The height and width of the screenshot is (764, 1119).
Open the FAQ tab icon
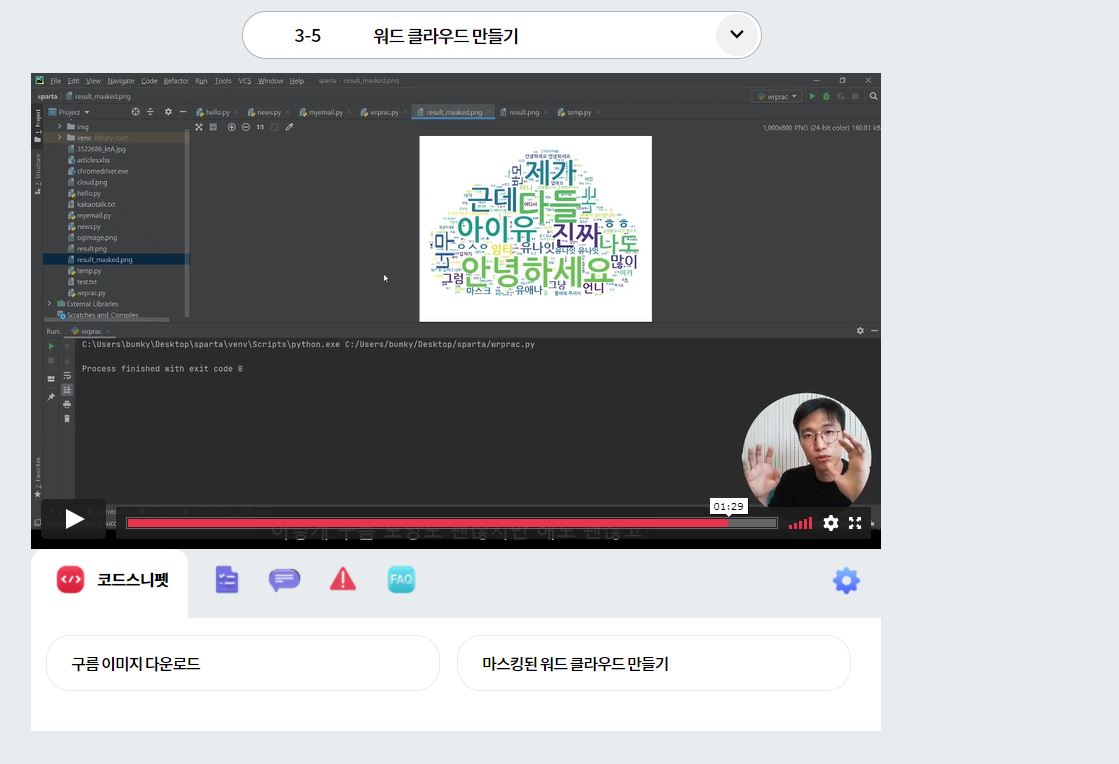pyautogui.click(x=401, y=579)
